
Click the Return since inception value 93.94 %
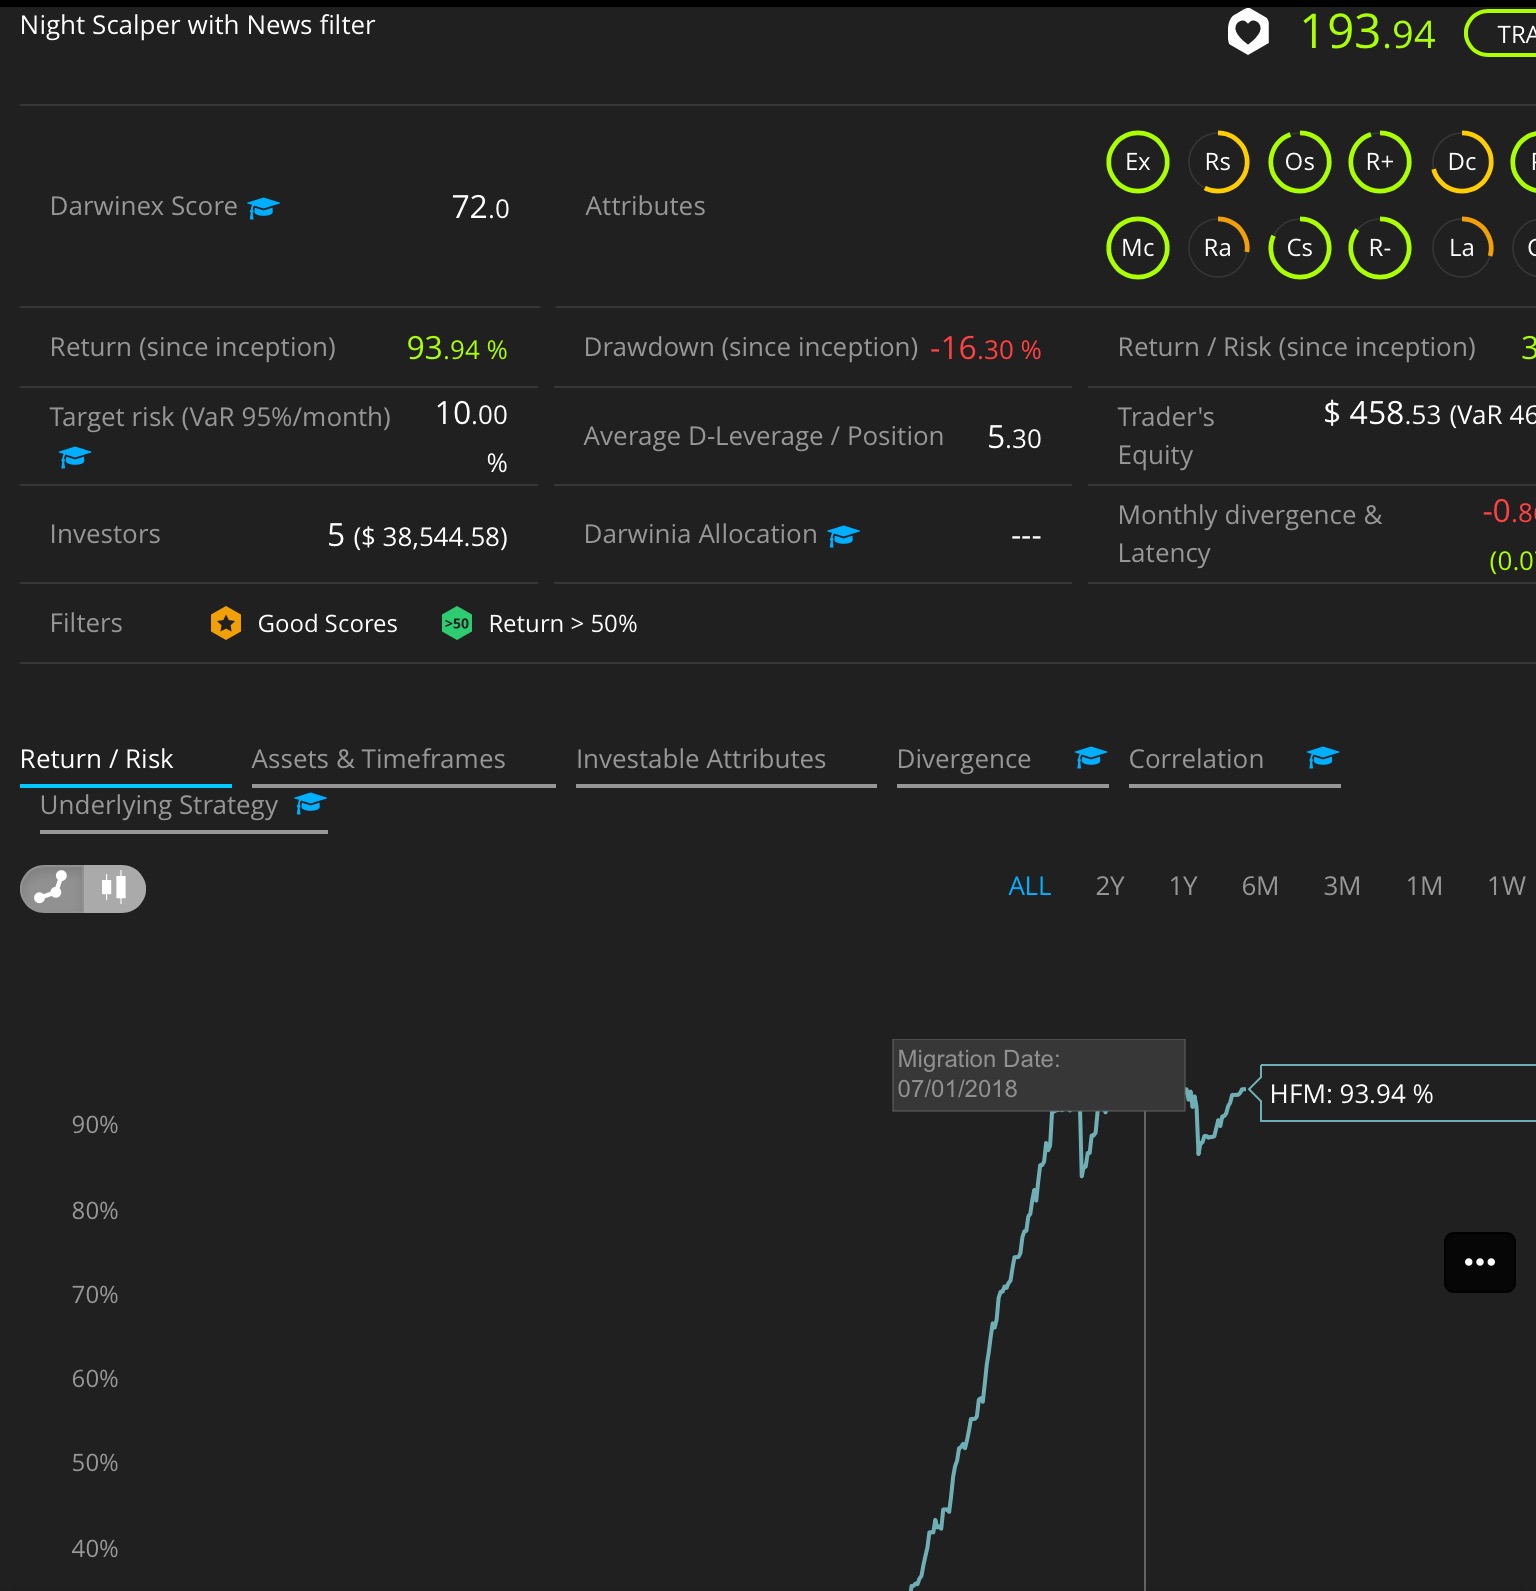pyautogui.click(x=457, y=348)
